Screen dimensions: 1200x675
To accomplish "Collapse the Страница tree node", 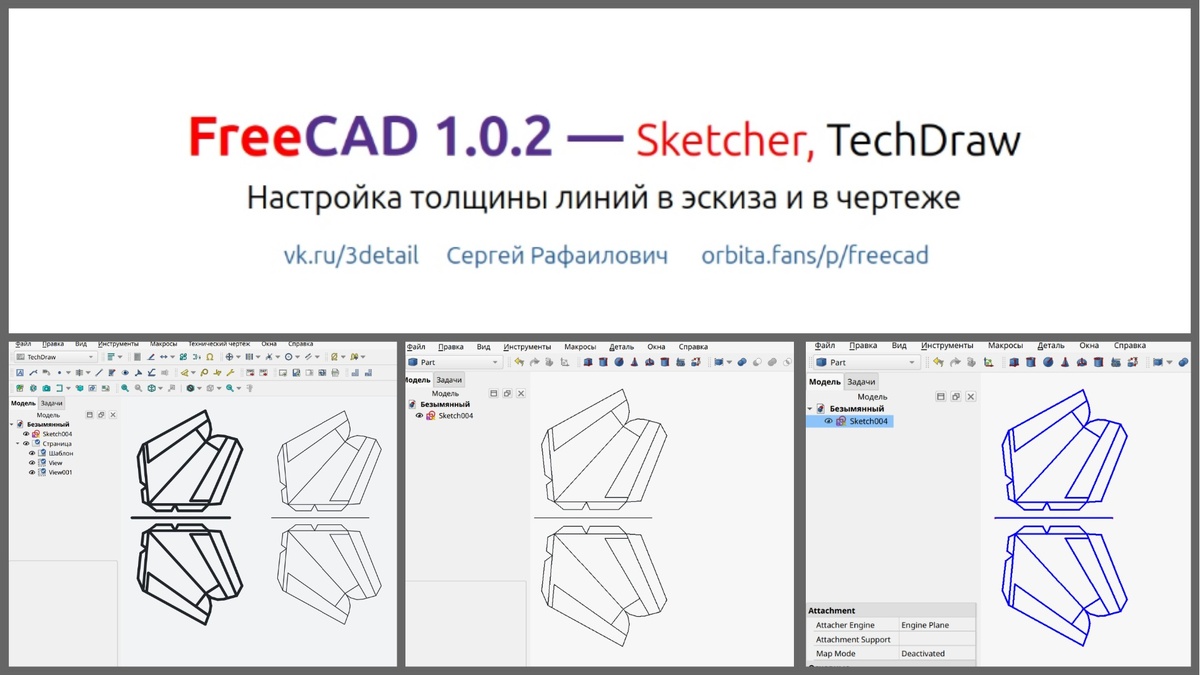I will point(18,443).
